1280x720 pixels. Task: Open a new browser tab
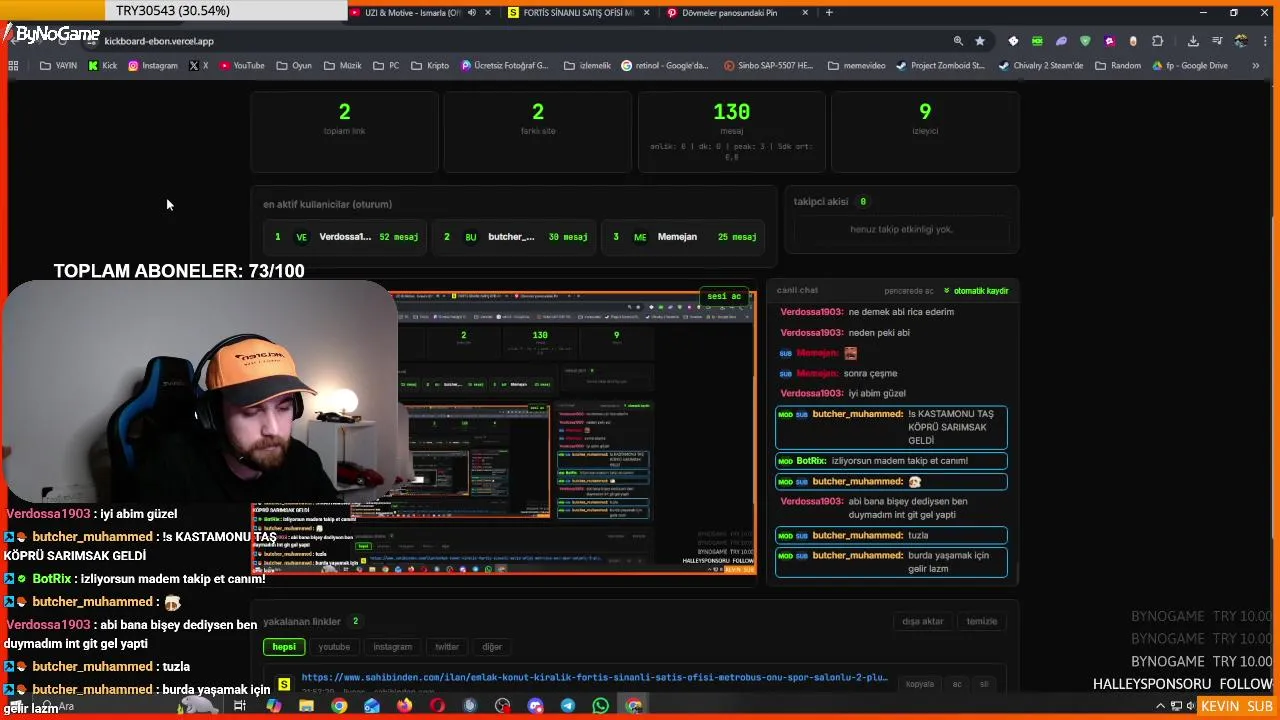tap(829, 13)
